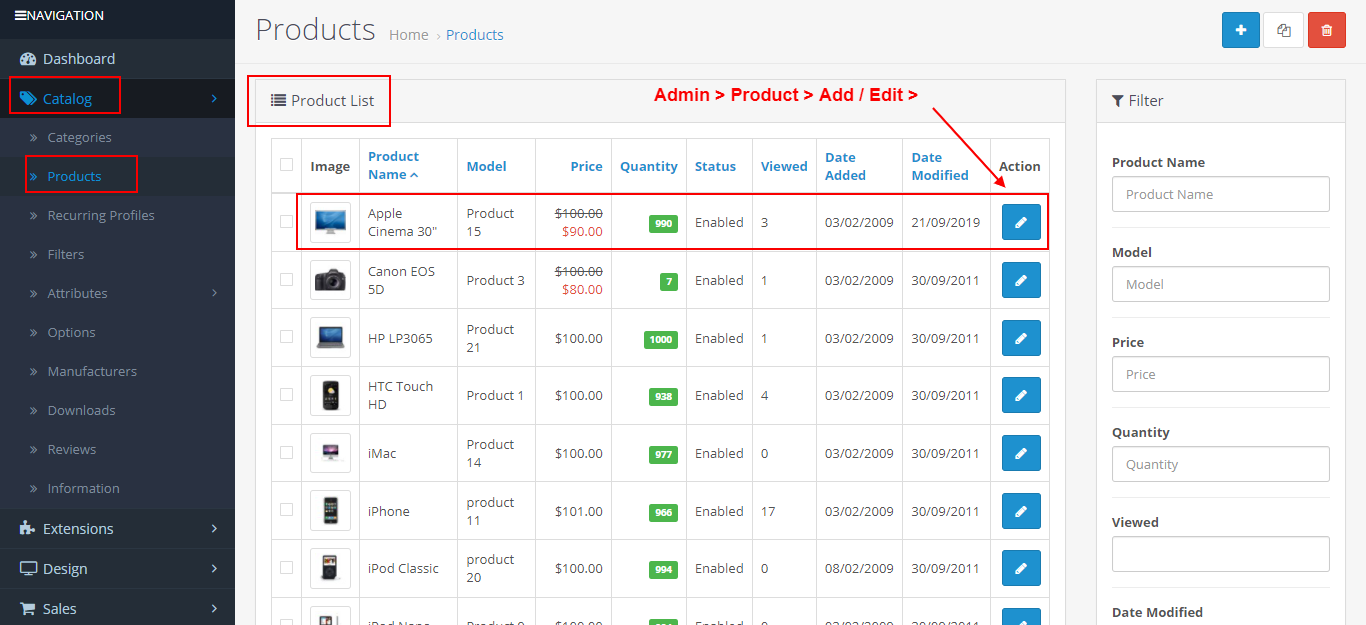This screenshot has width=1366, height=625.
Task: Expand the Design menu arrow
Action: pyautogui.click(x=214, y=568)
